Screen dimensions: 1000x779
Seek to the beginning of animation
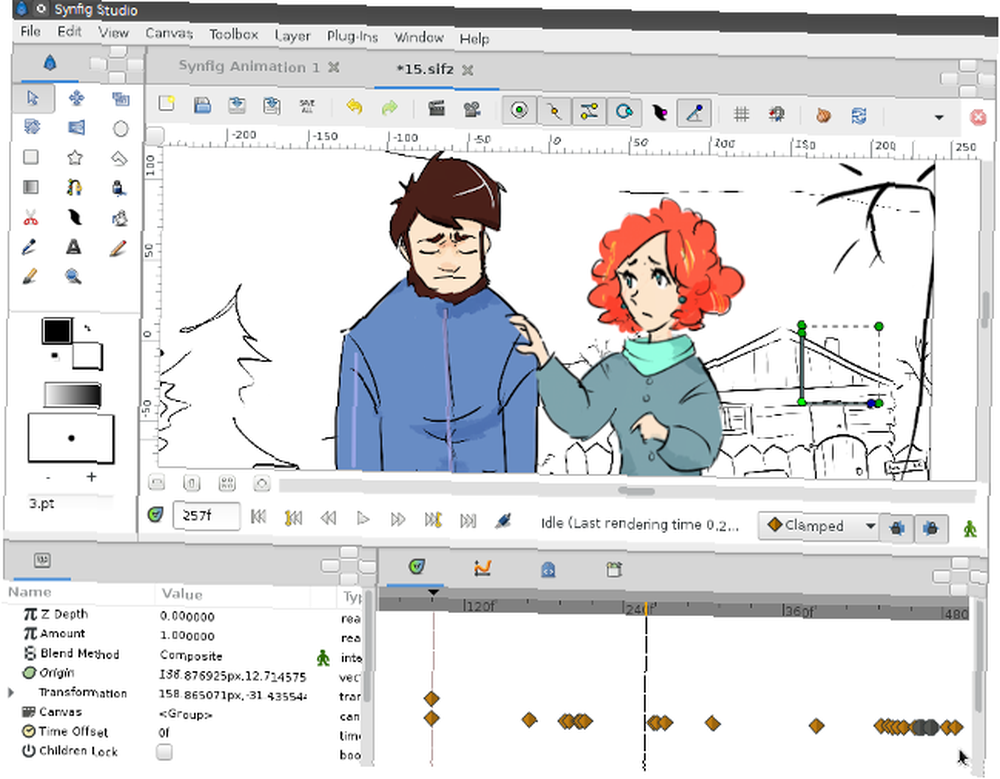coord(258,516)
